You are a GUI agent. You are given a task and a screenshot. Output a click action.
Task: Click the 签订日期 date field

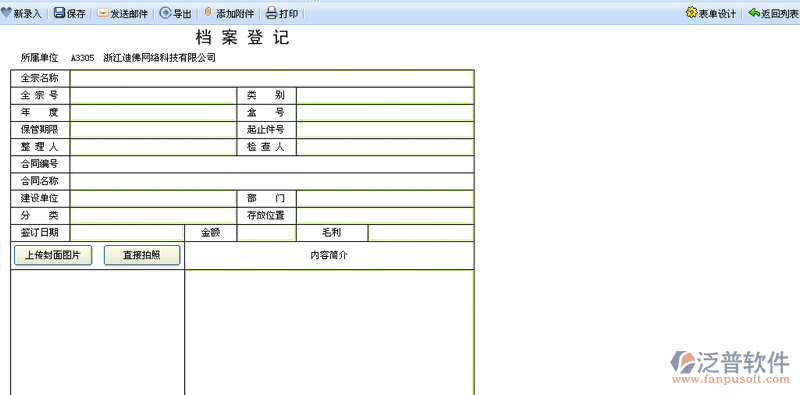click(127, 233)
